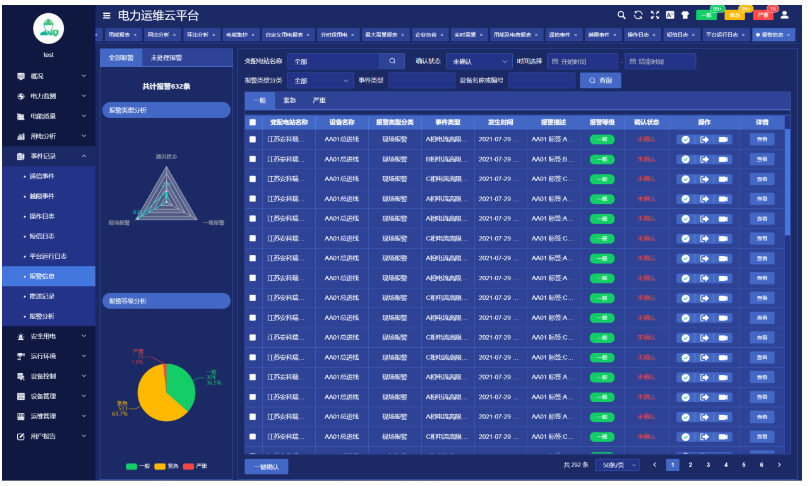Check the select-all checkbox in table header

(x=253, y=122)
